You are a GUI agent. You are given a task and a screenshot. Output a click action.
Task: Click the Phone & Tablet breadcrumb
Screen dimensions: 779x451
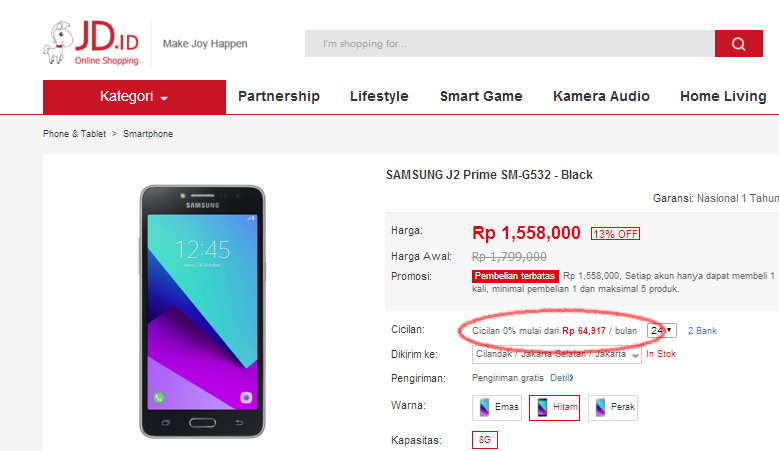[x=74, y=134]
